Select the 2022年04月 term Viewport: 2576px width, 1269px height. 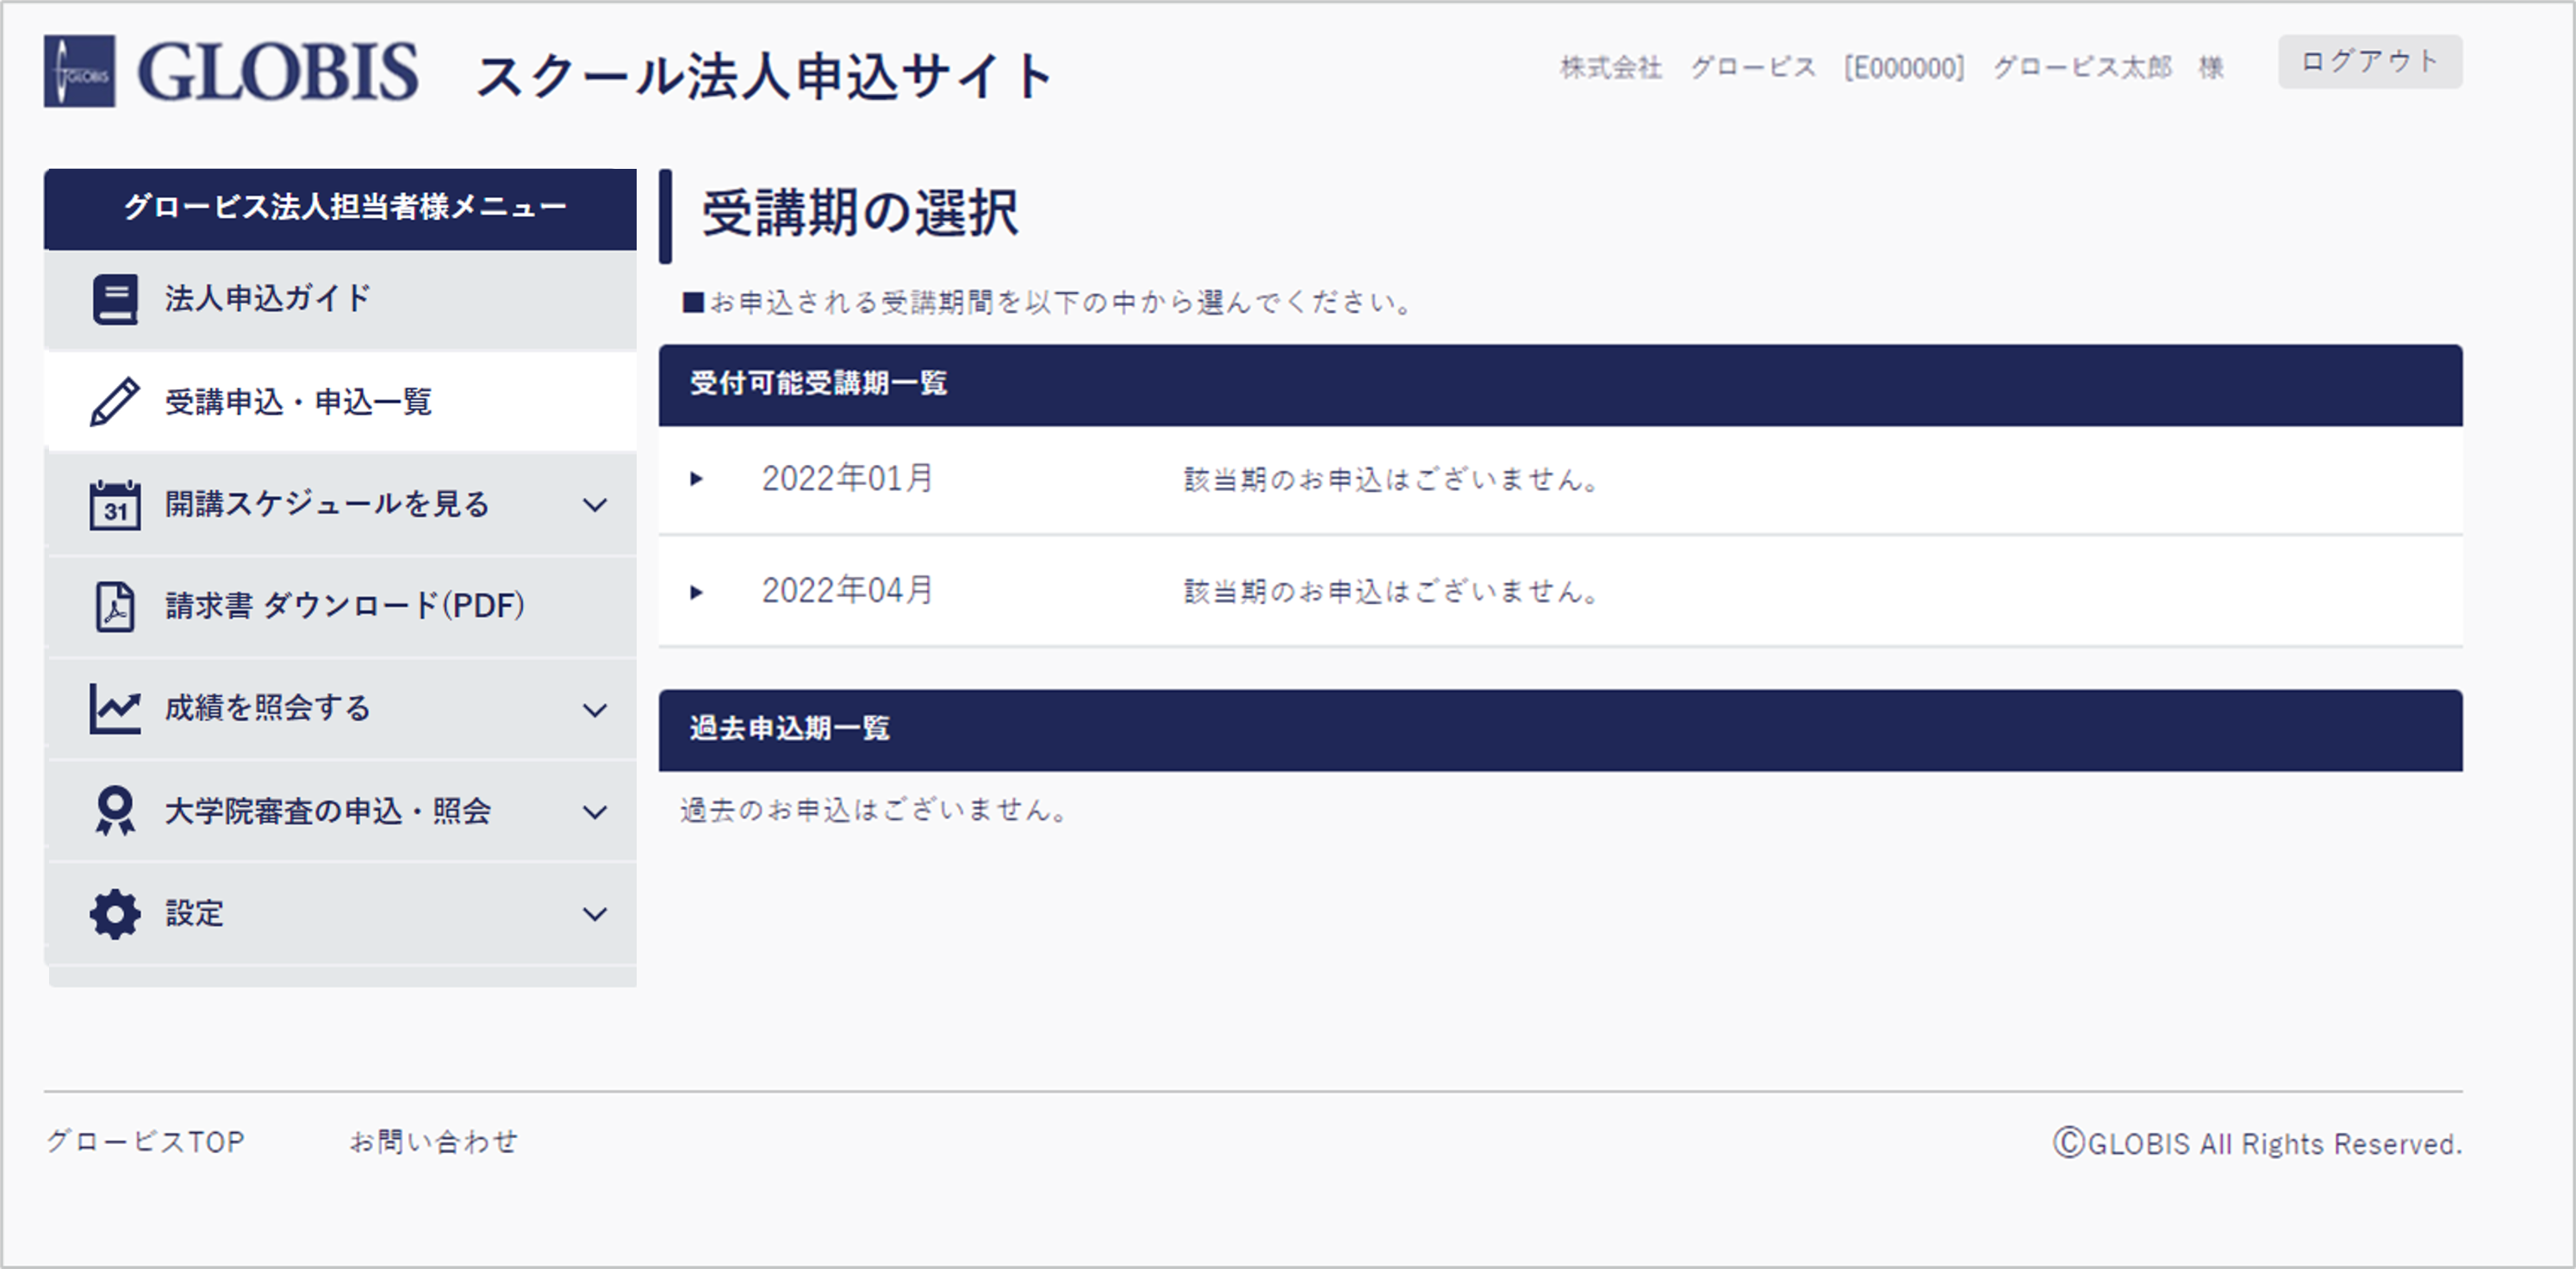pos(848,591)
